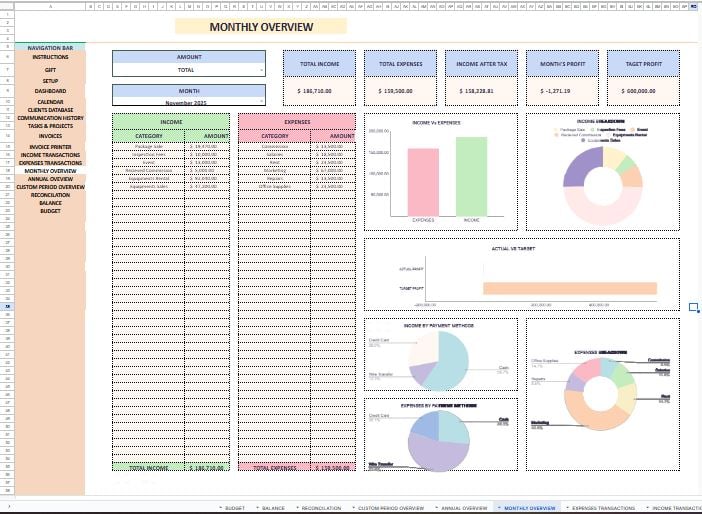
Task: Open the ANNUAL OVERVIEW tab's dropdown arrow
Action: coord(437,508)
